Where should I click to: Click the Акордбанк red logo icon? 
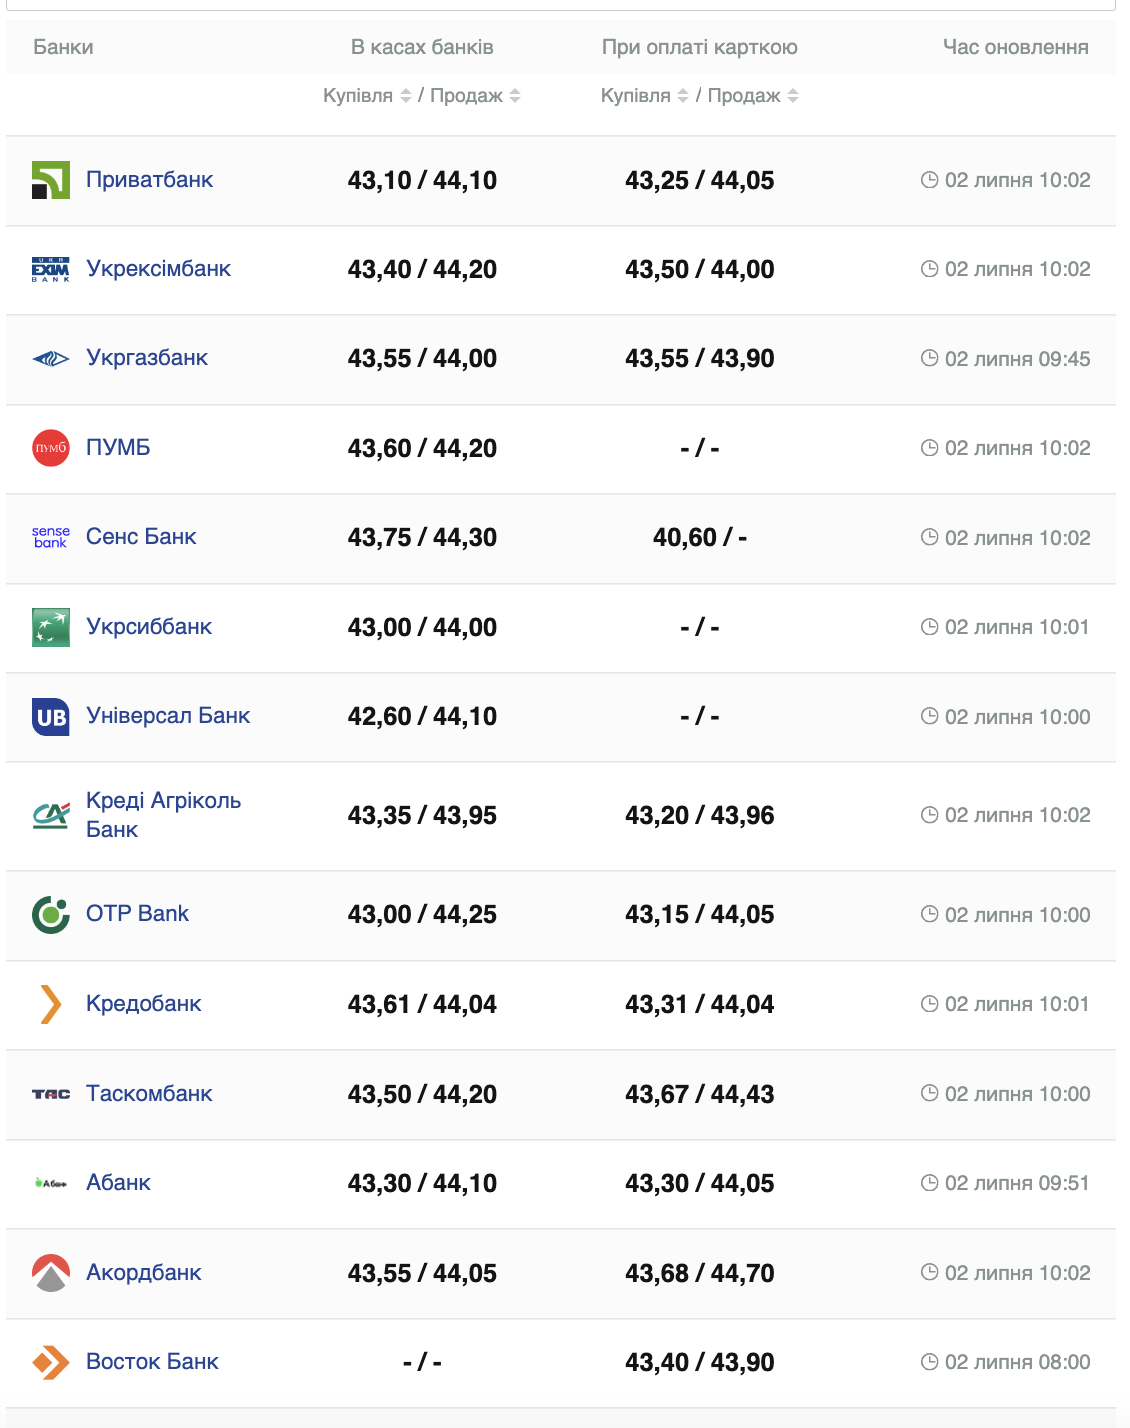tap(51, 1273)
